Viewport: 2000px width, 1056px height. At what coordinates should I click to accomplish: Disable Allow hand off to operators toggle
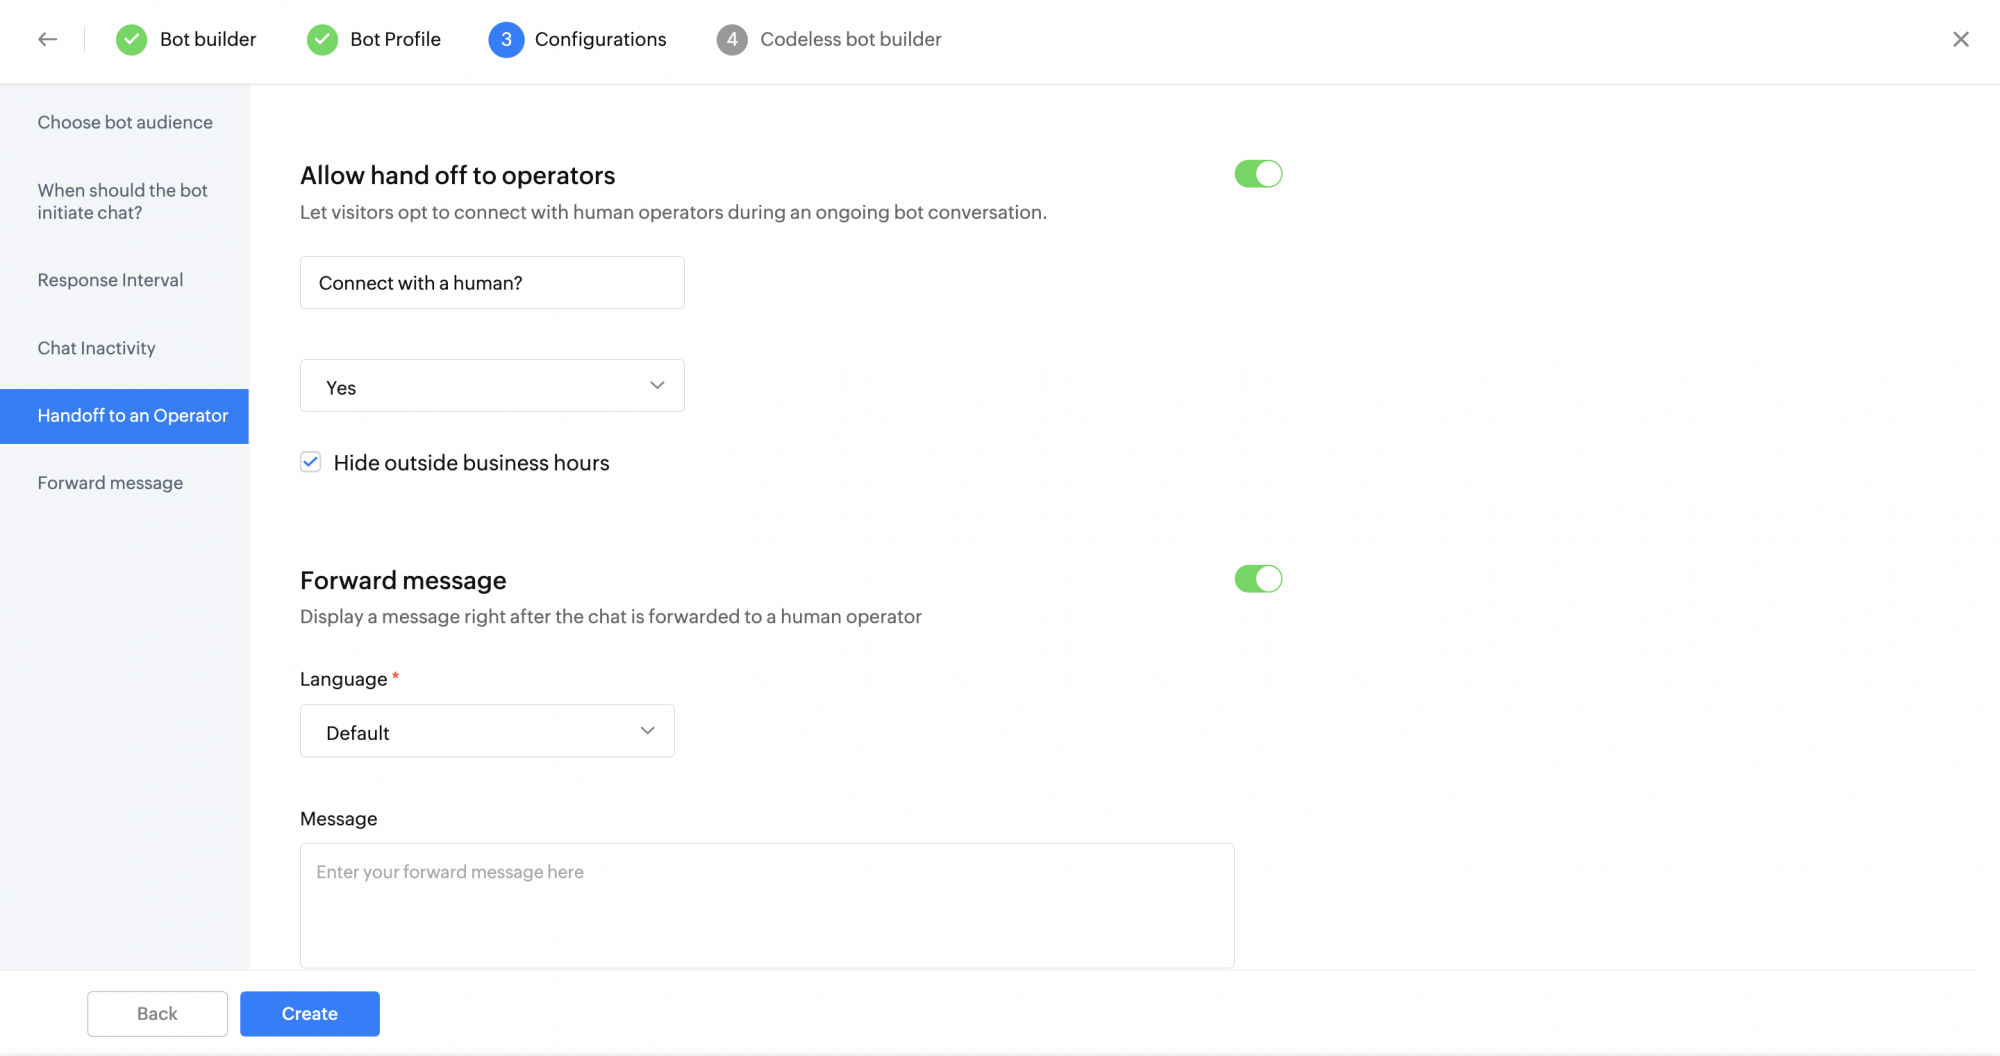(x=1258, y=174)
